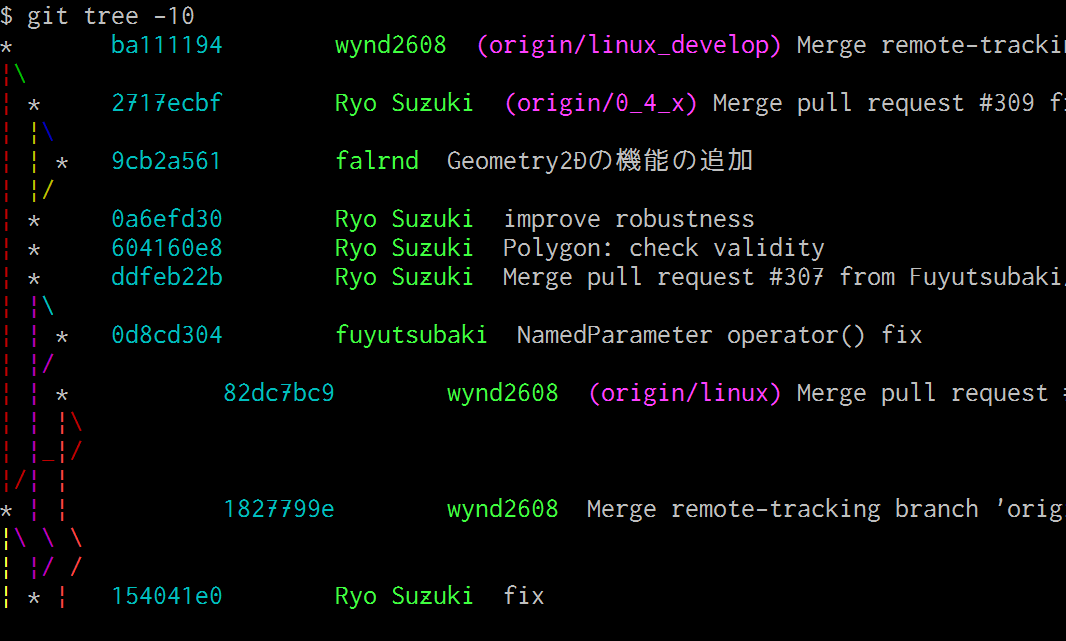The height and width of the screenshot is (641, 1066).
Task: Select the commit hash 0d8cd304
Action: coord(166,335)
